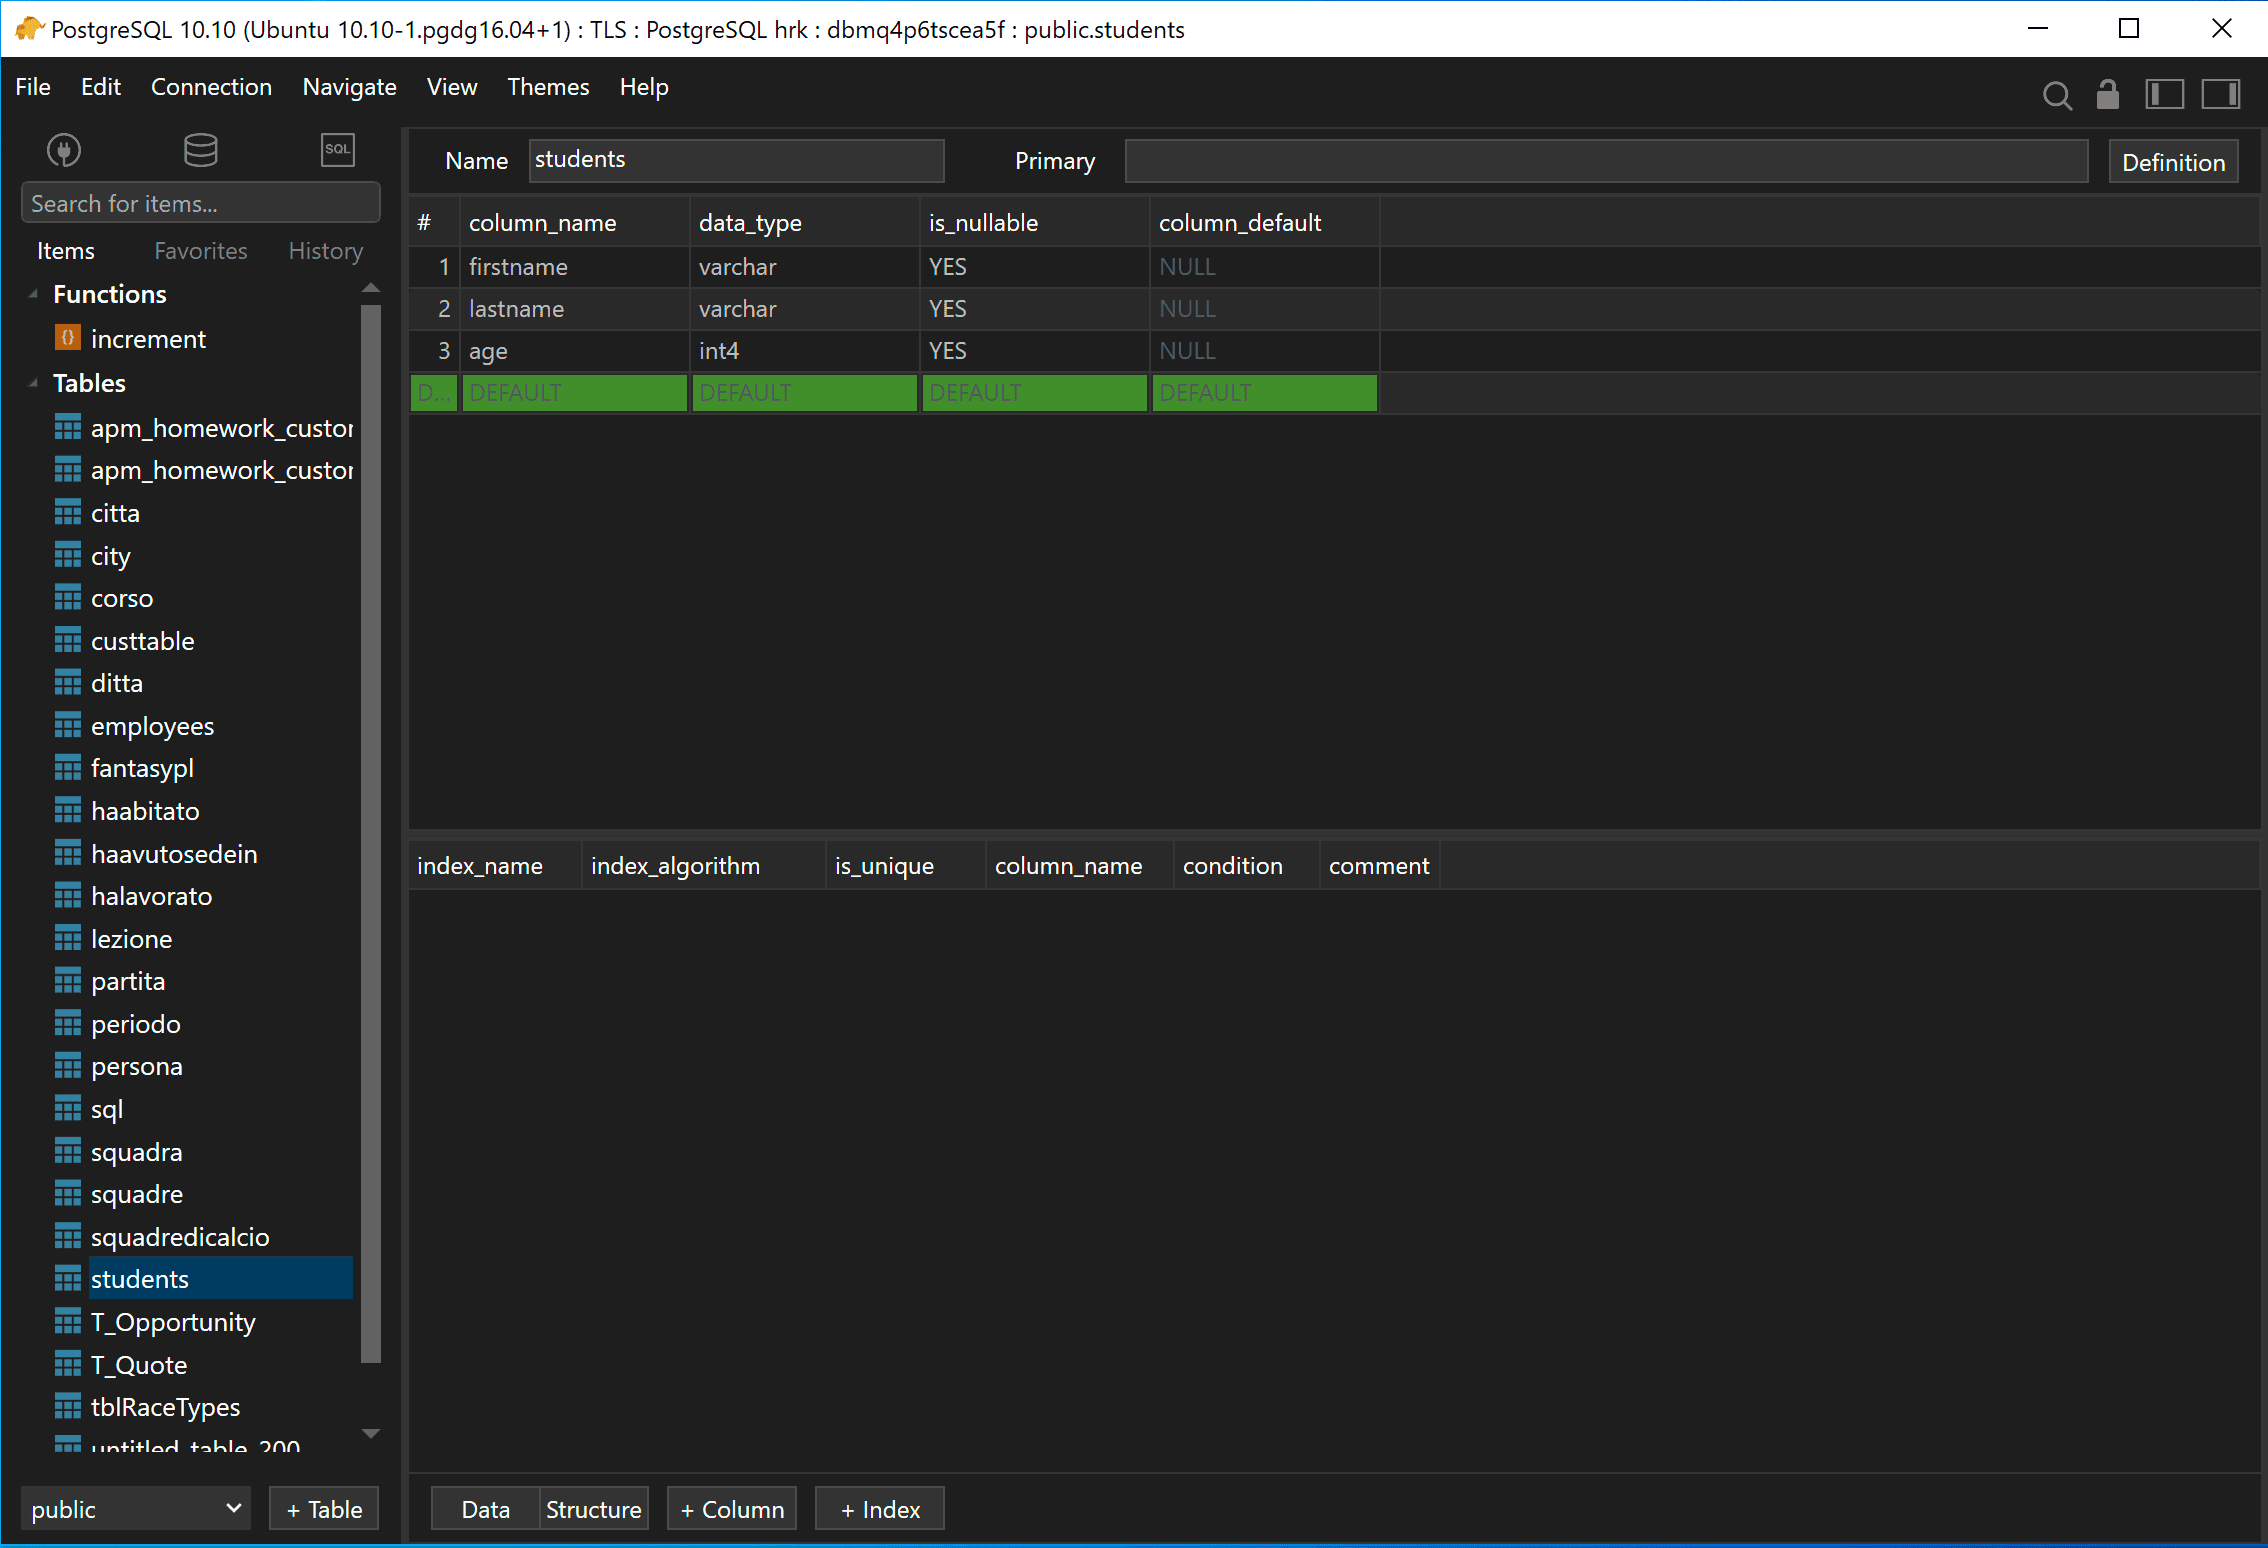Open the Navigate menu
Image resolution: width=2268 pixels, height=1548 pixels.
point(349,87)
